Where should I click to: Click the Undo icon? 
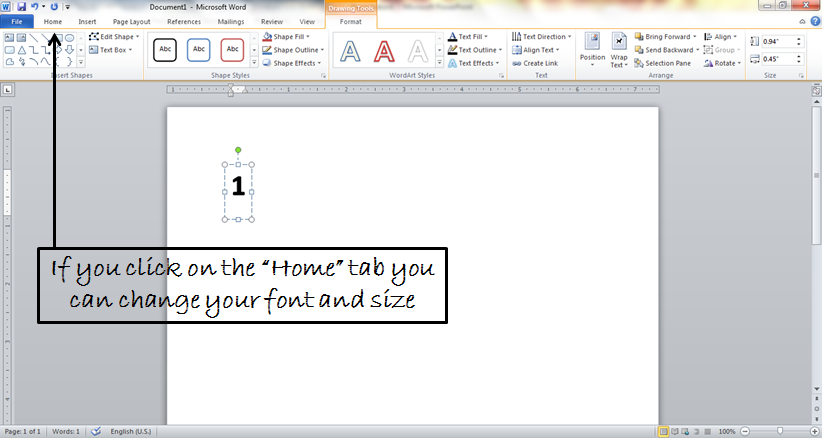point(35,7)
